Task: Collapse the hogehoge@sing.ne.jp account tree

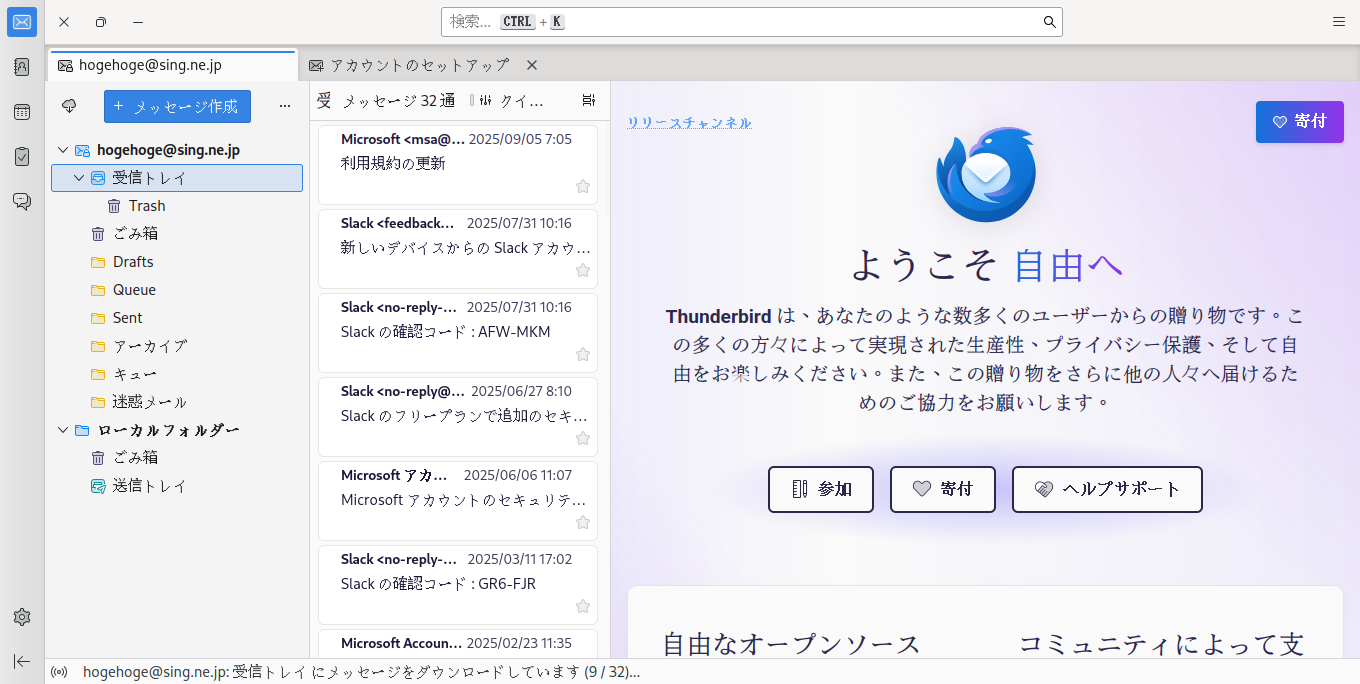Action: pyautogui.click(x=63, y=150)
